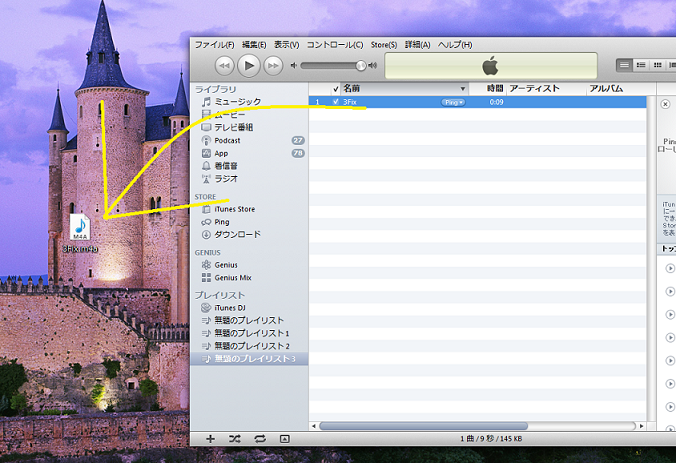The height and width of the screenshot is (463, 676).
Task: Open the 編集(E) menu
Action: pyautogui.click(x=254, y=45)
